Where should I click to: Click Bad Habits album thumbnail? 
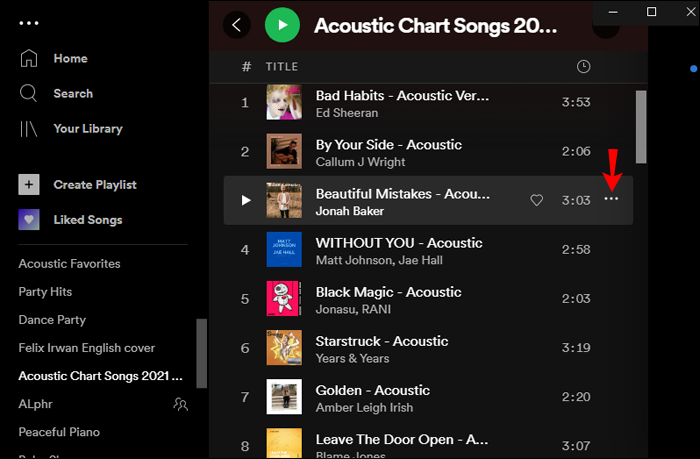point(284,103)
